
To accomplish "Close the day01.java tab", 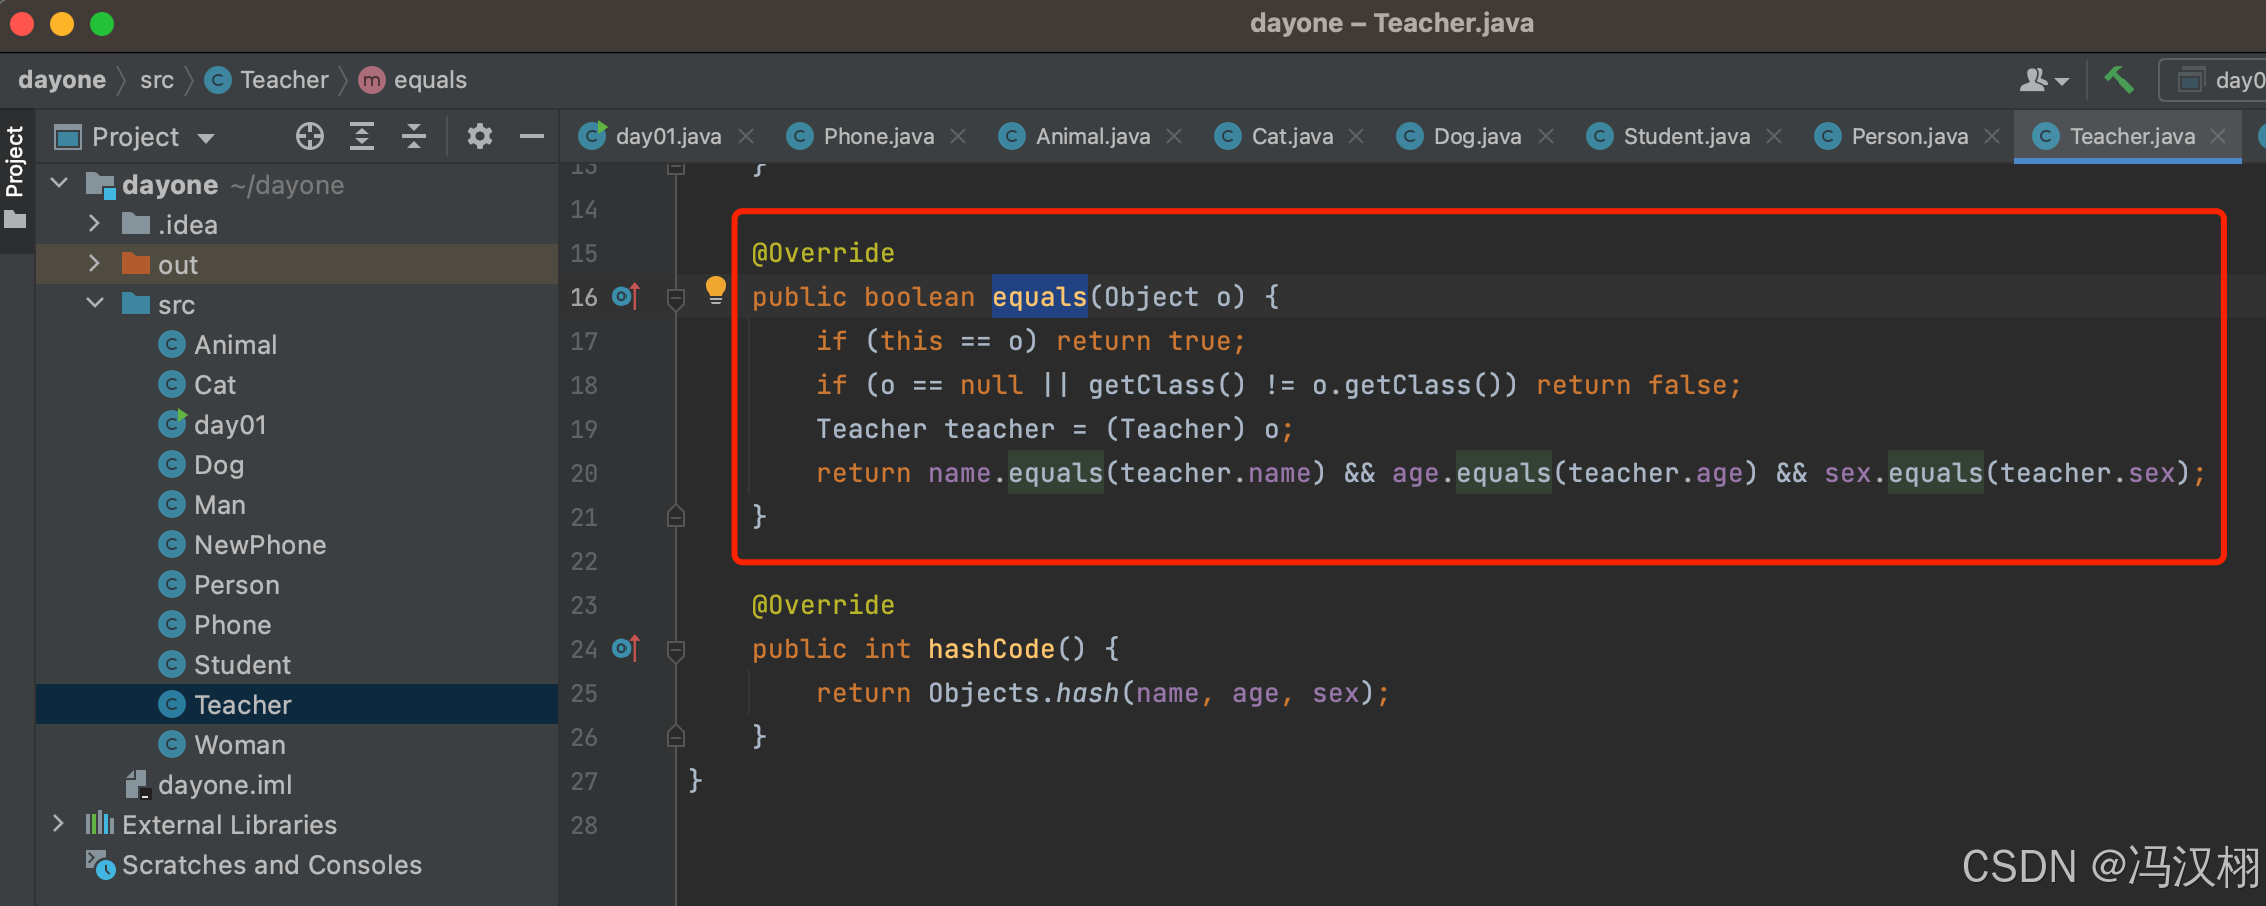I will click(746, 136).
